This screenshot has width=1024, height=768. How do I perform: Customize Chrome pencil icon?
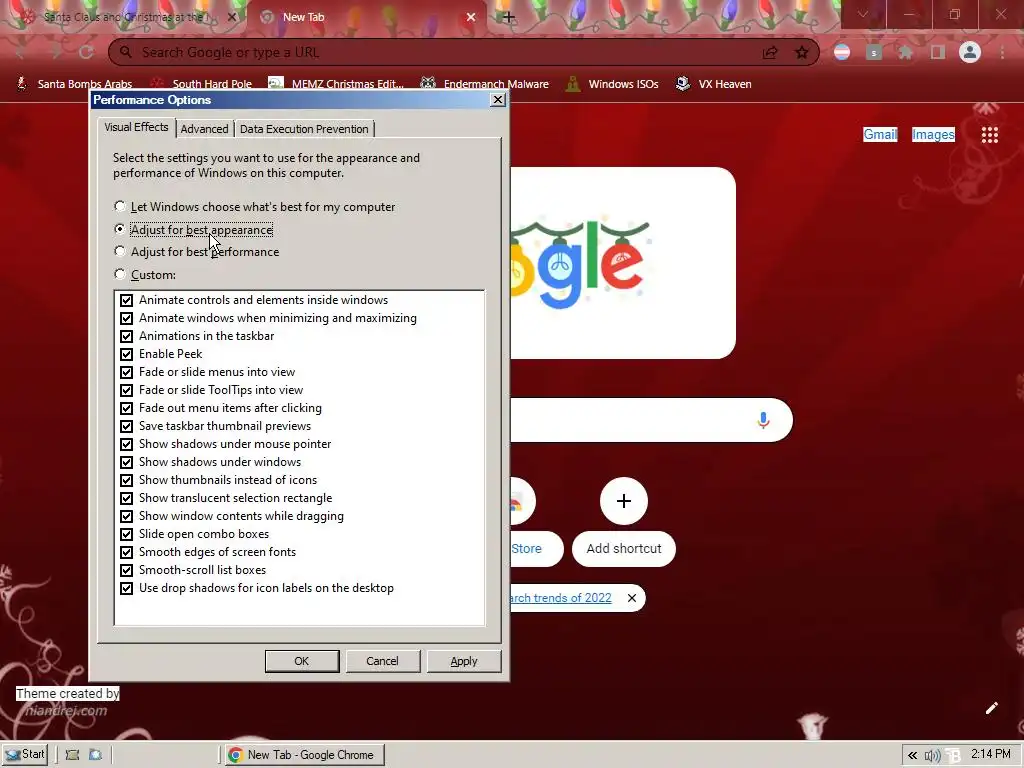coord(991,708)
